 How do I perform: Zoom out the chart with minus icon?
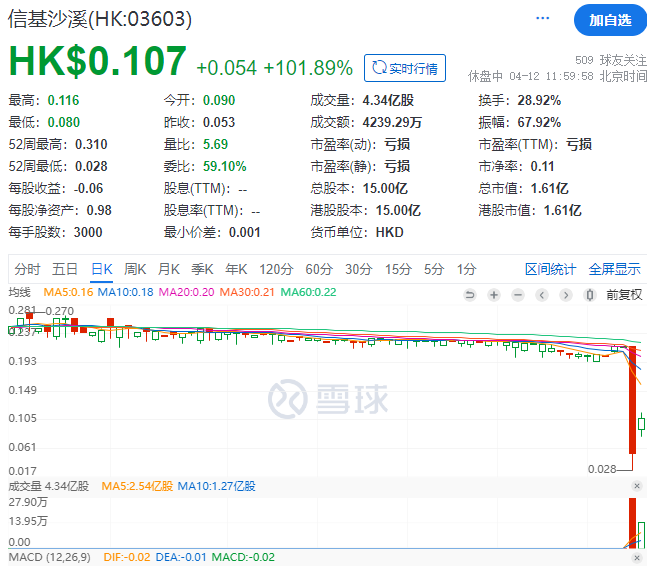coord(518,295)
